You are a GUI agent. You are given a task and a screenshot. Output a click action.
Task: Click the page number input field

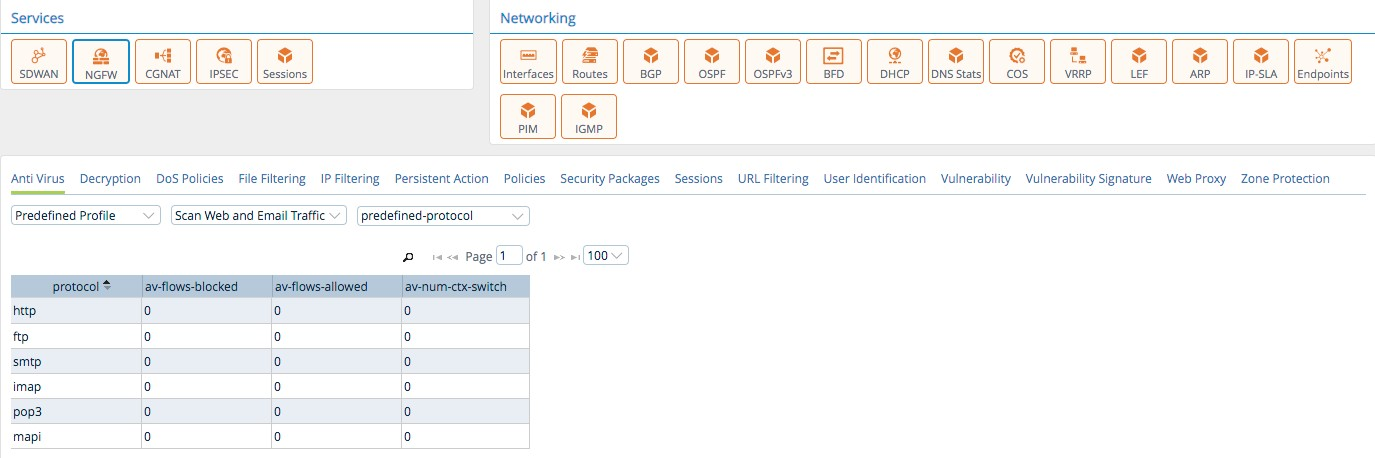509,256
